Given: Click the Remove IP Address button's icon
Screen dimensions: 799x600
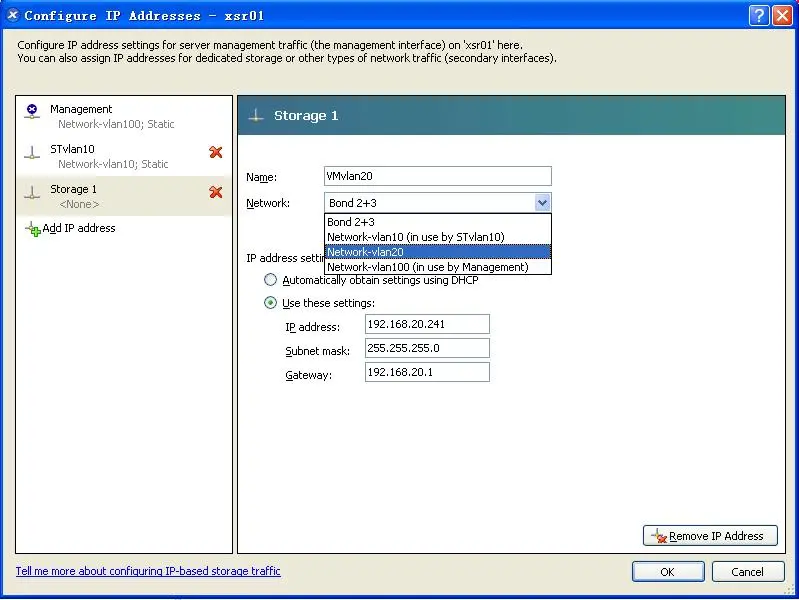Looking at the screenshot, I should click(659, 536).
